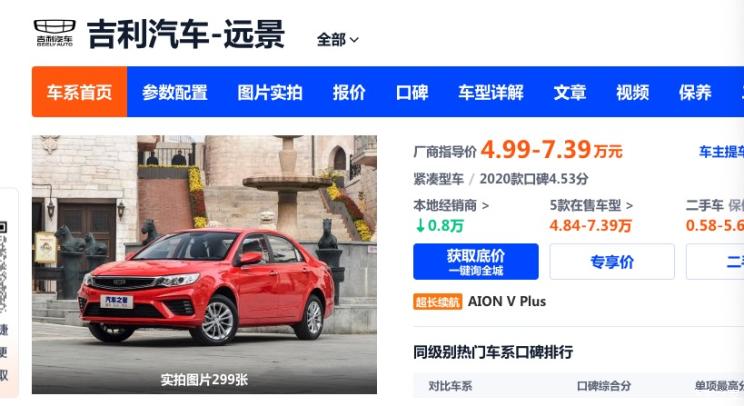The height and width of the screenshot is (406, 744).
Task: Switch to the 参数配置 tab
Action: (x=175, y=92)
